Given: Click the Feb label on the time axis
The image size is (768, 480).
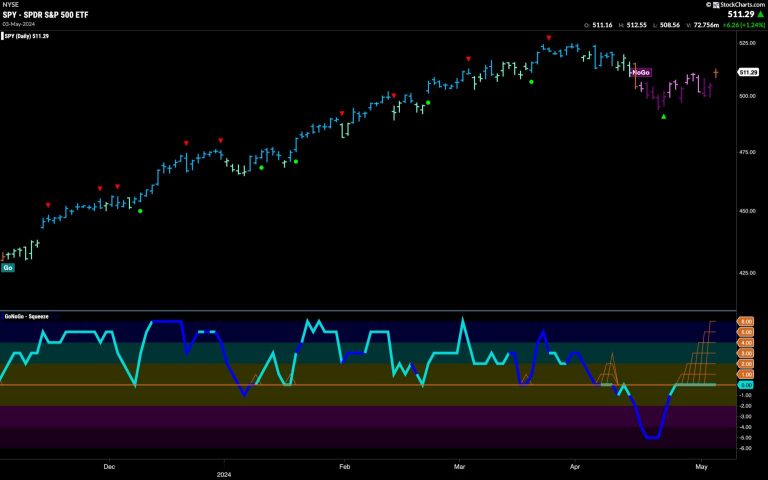Looking at the screenshot, I should (344, 466).
